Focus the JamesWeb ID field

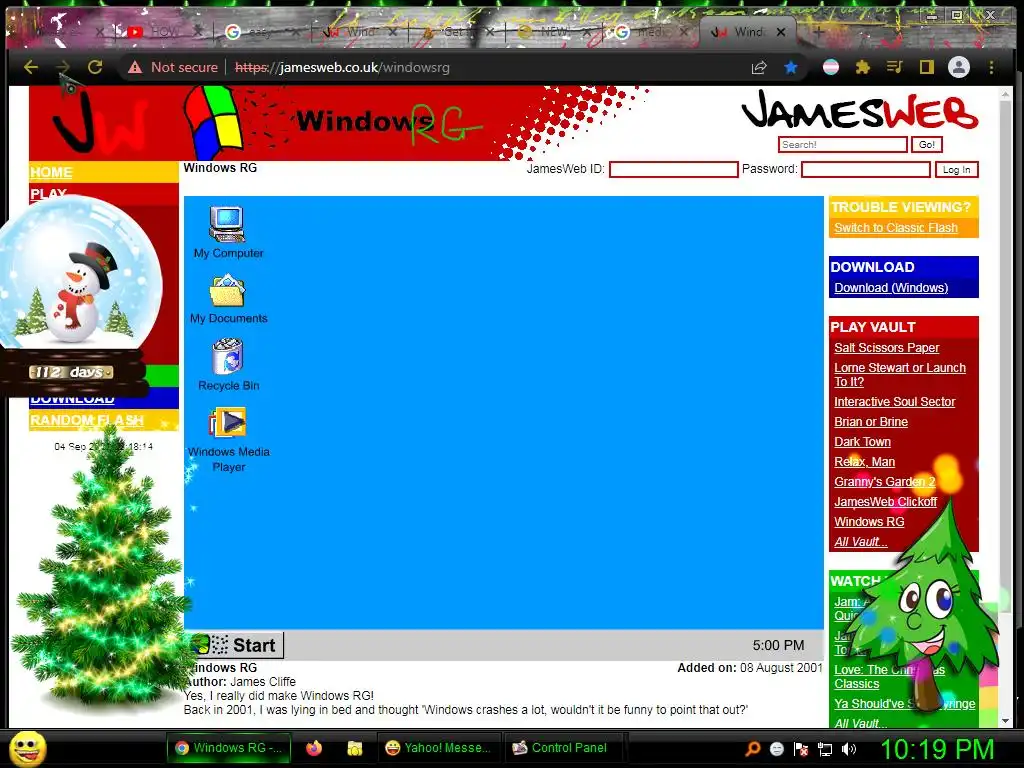click(673, 169)
